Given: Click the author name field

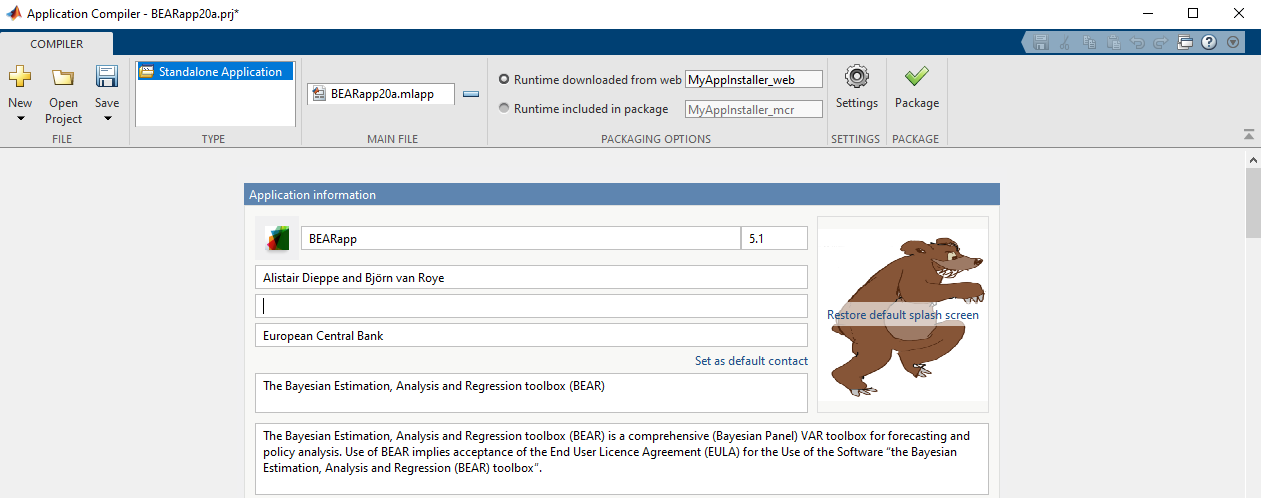Looking at the screenshot, I should click(x=531, y=277).
